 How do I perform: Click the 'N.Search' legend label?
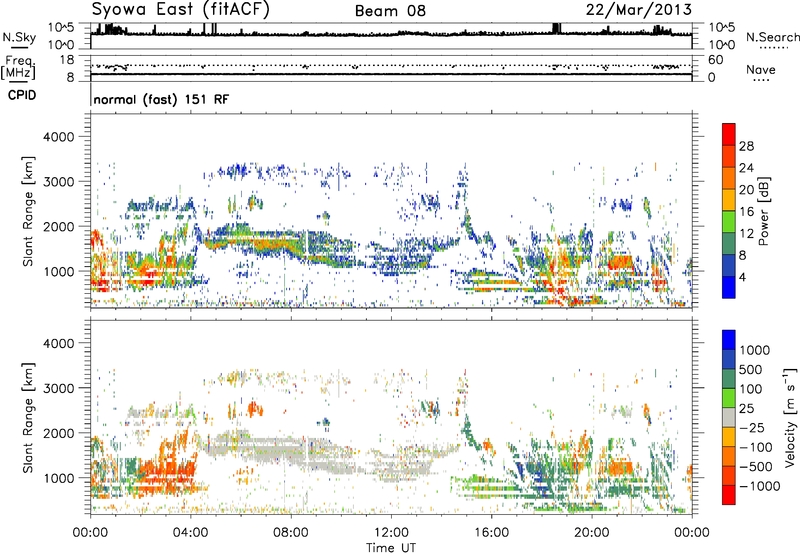click(773, 37)
